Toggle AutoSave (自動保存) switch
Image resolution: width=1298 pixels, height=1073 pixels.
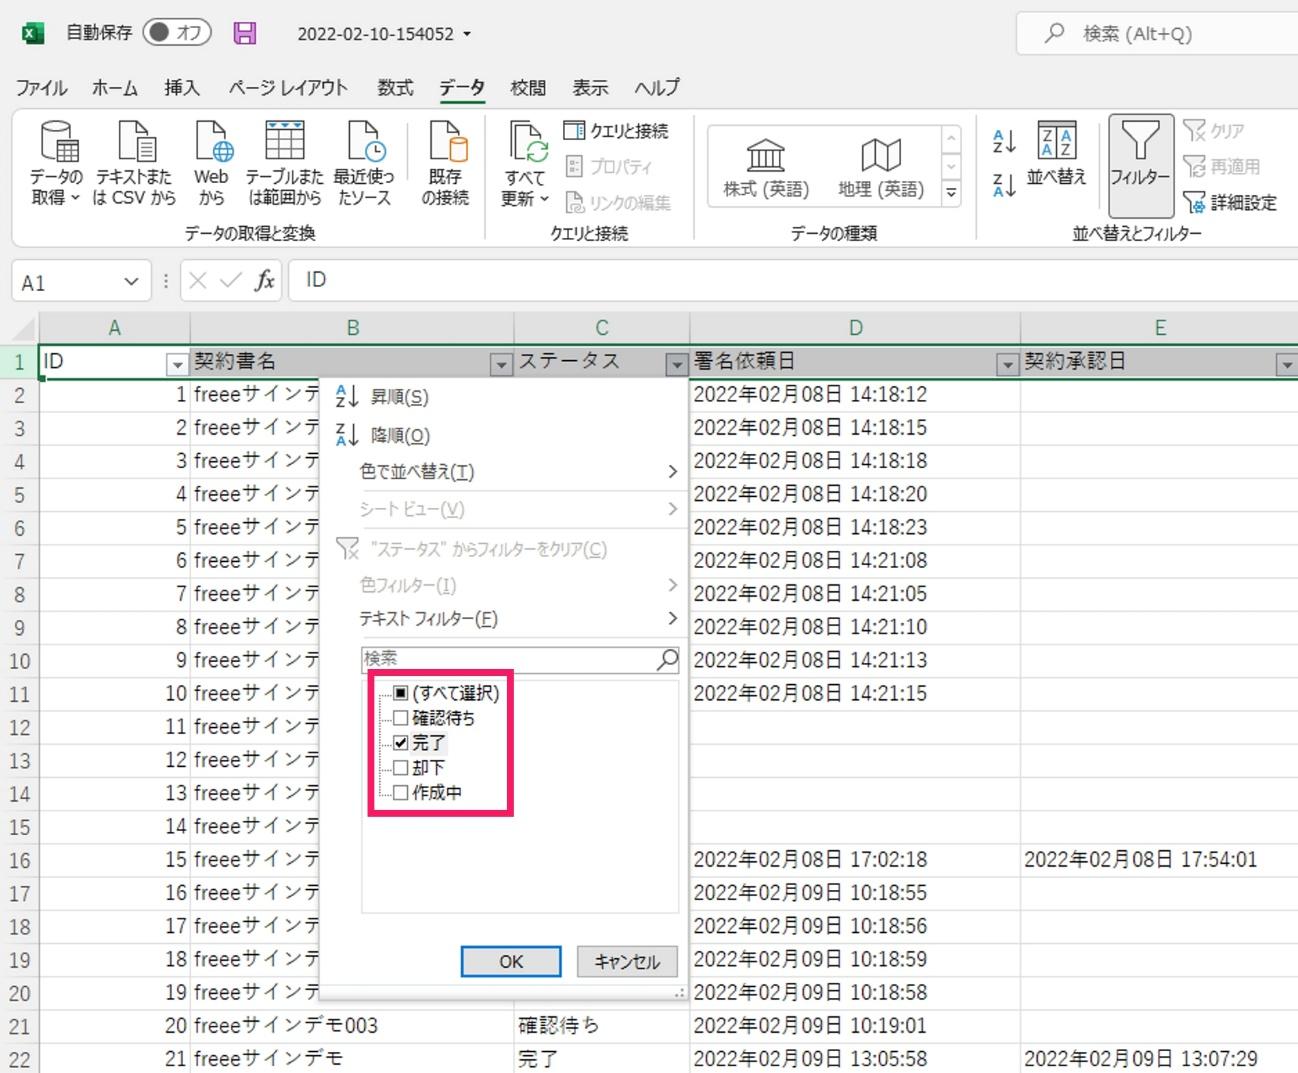coord(177,33)
